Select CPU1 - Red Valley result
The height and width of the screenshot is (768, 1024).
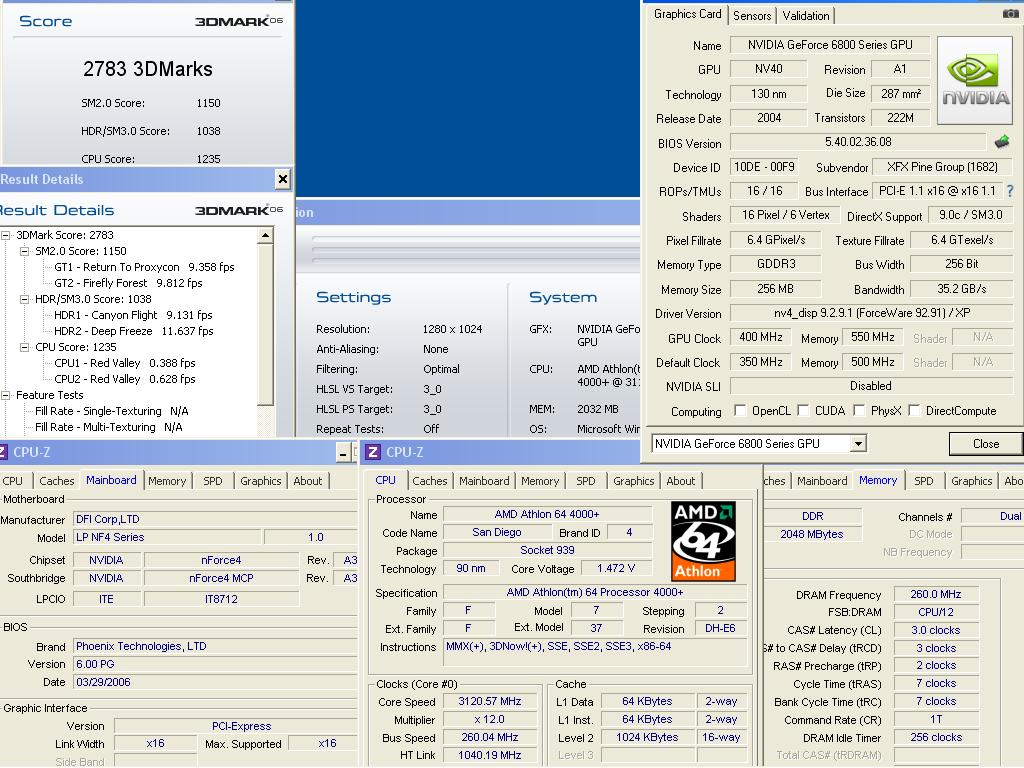[x=125, y=363]
